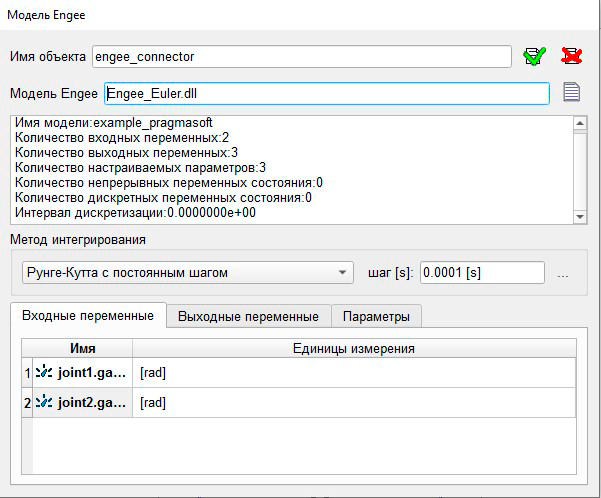
Task: Click the variable icon beside joint1
Action: click(x=45, y=372)
